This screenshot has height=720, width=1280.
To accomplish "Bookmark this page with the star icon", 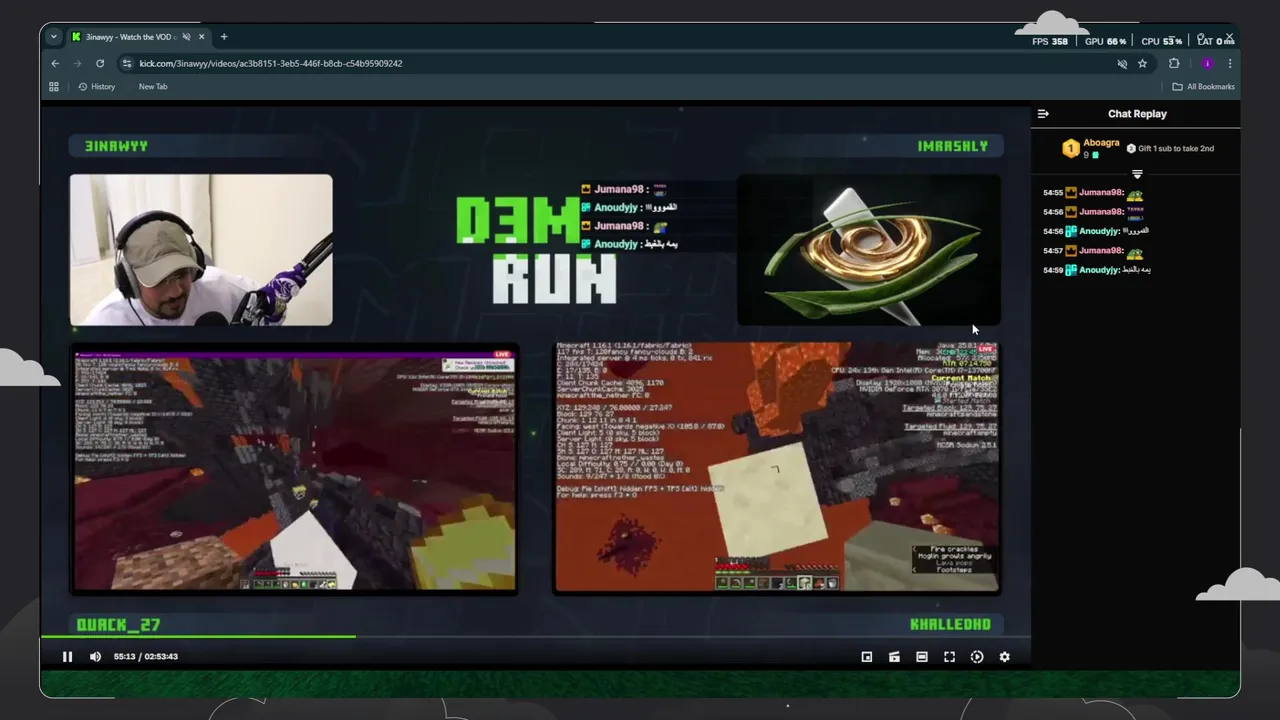I will [1142, 63].
